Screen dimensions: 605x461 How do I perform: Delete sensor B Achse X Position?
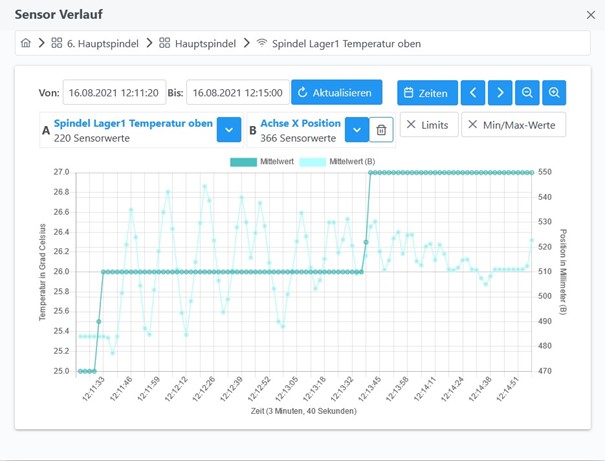click(x=381, y=130)
